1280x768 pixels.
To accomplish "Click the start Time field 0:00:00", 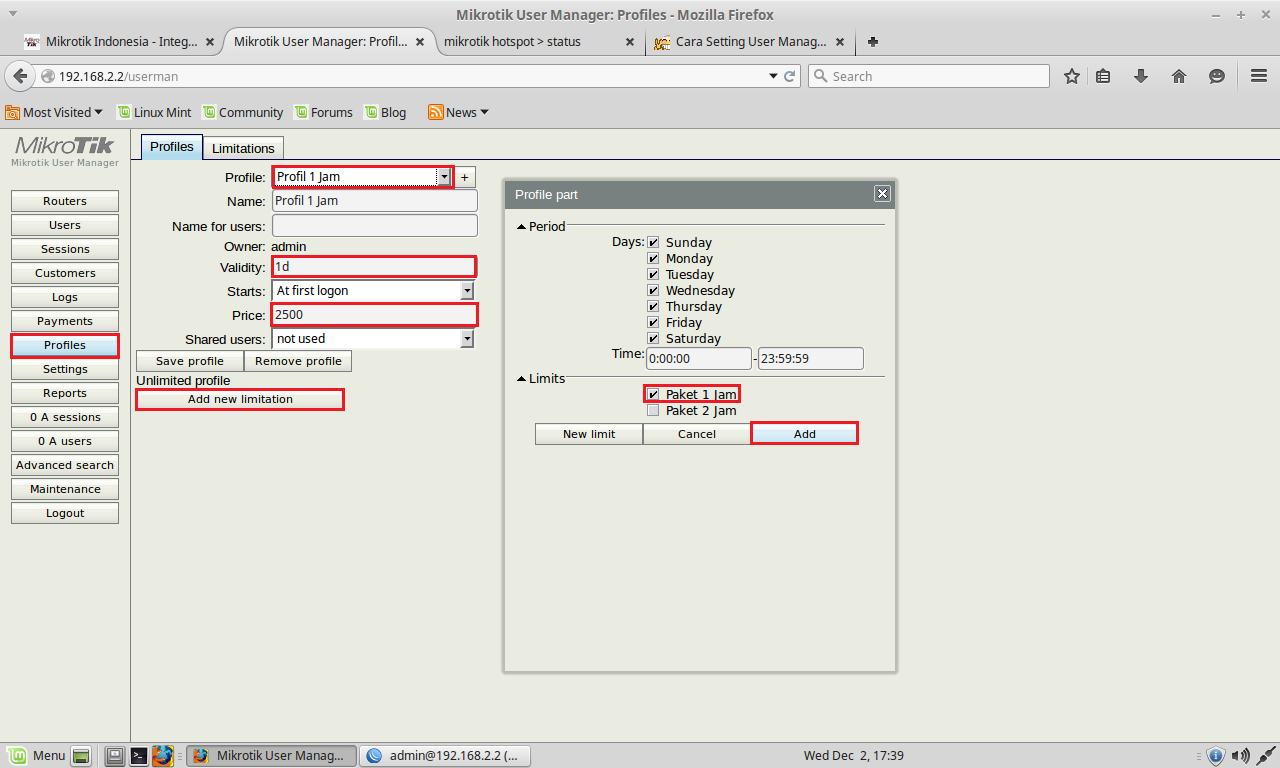I will (x=699, y=358).
